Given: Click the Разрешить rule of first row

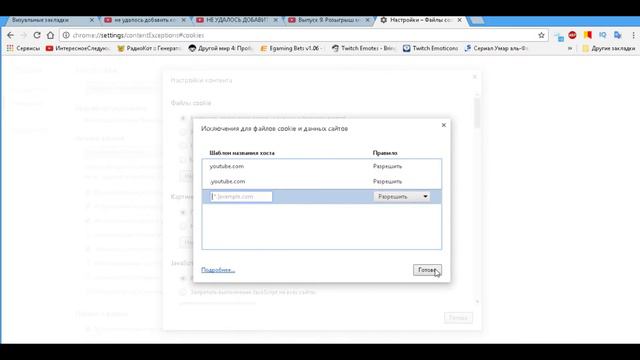Looking at the screenshot, I should pyautogui.click(x=387, y=166).
